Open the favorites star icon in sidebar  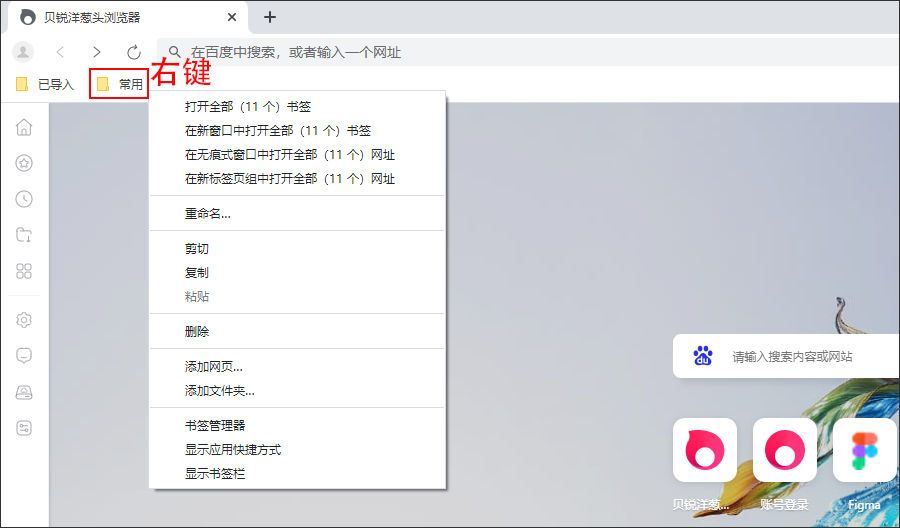[24, 163]
